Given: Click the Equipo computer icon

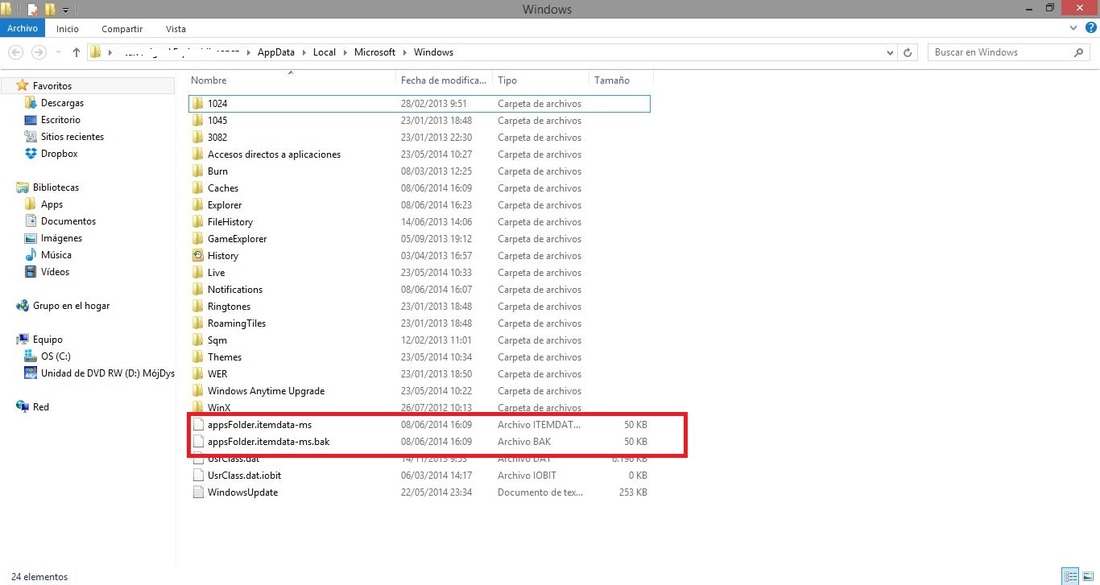Looking at the screenshot, I should [22, 339].
